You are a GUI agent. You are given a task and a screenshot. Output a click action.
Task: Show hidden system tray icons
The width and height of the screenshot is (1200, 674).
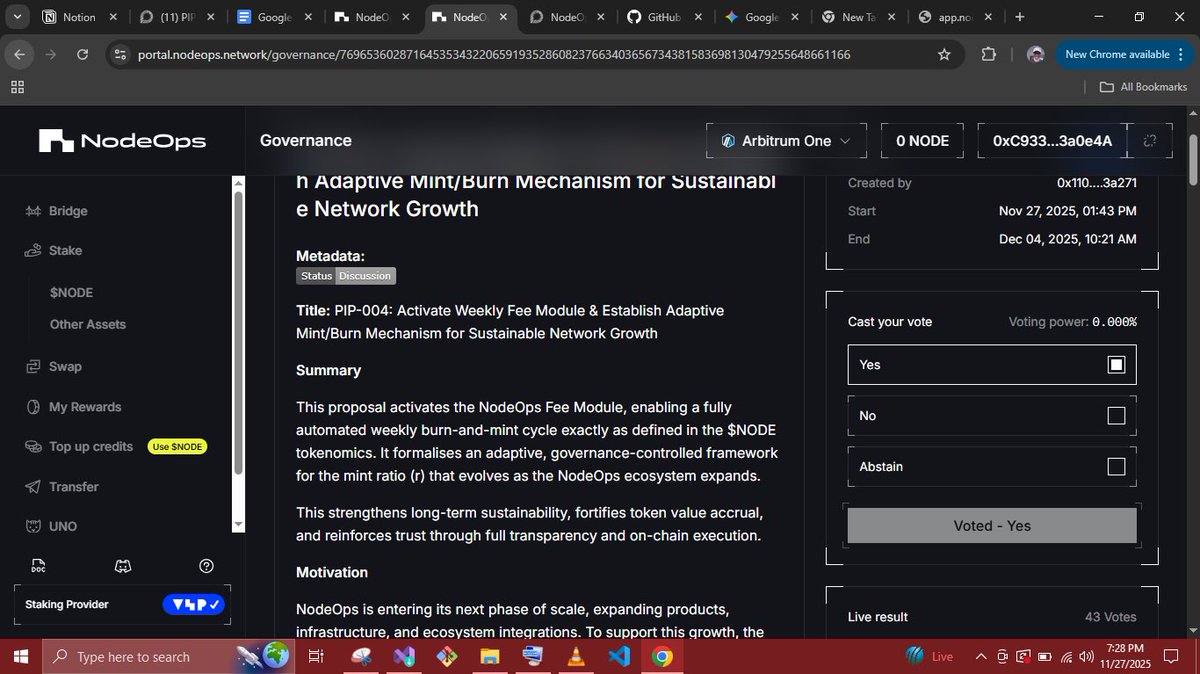983,657
